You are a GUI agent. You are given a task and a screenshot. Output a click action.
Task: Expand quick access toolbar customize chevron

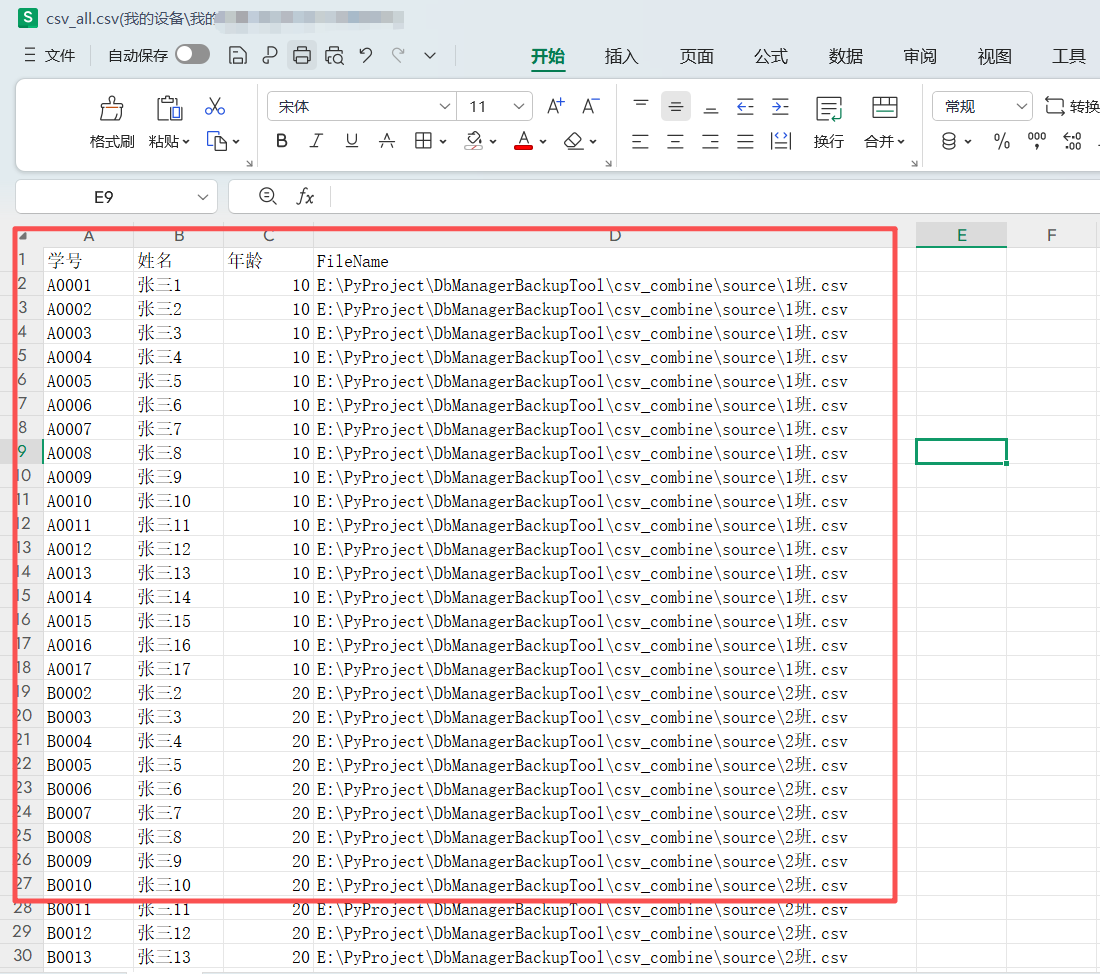(x=430, y=55)
